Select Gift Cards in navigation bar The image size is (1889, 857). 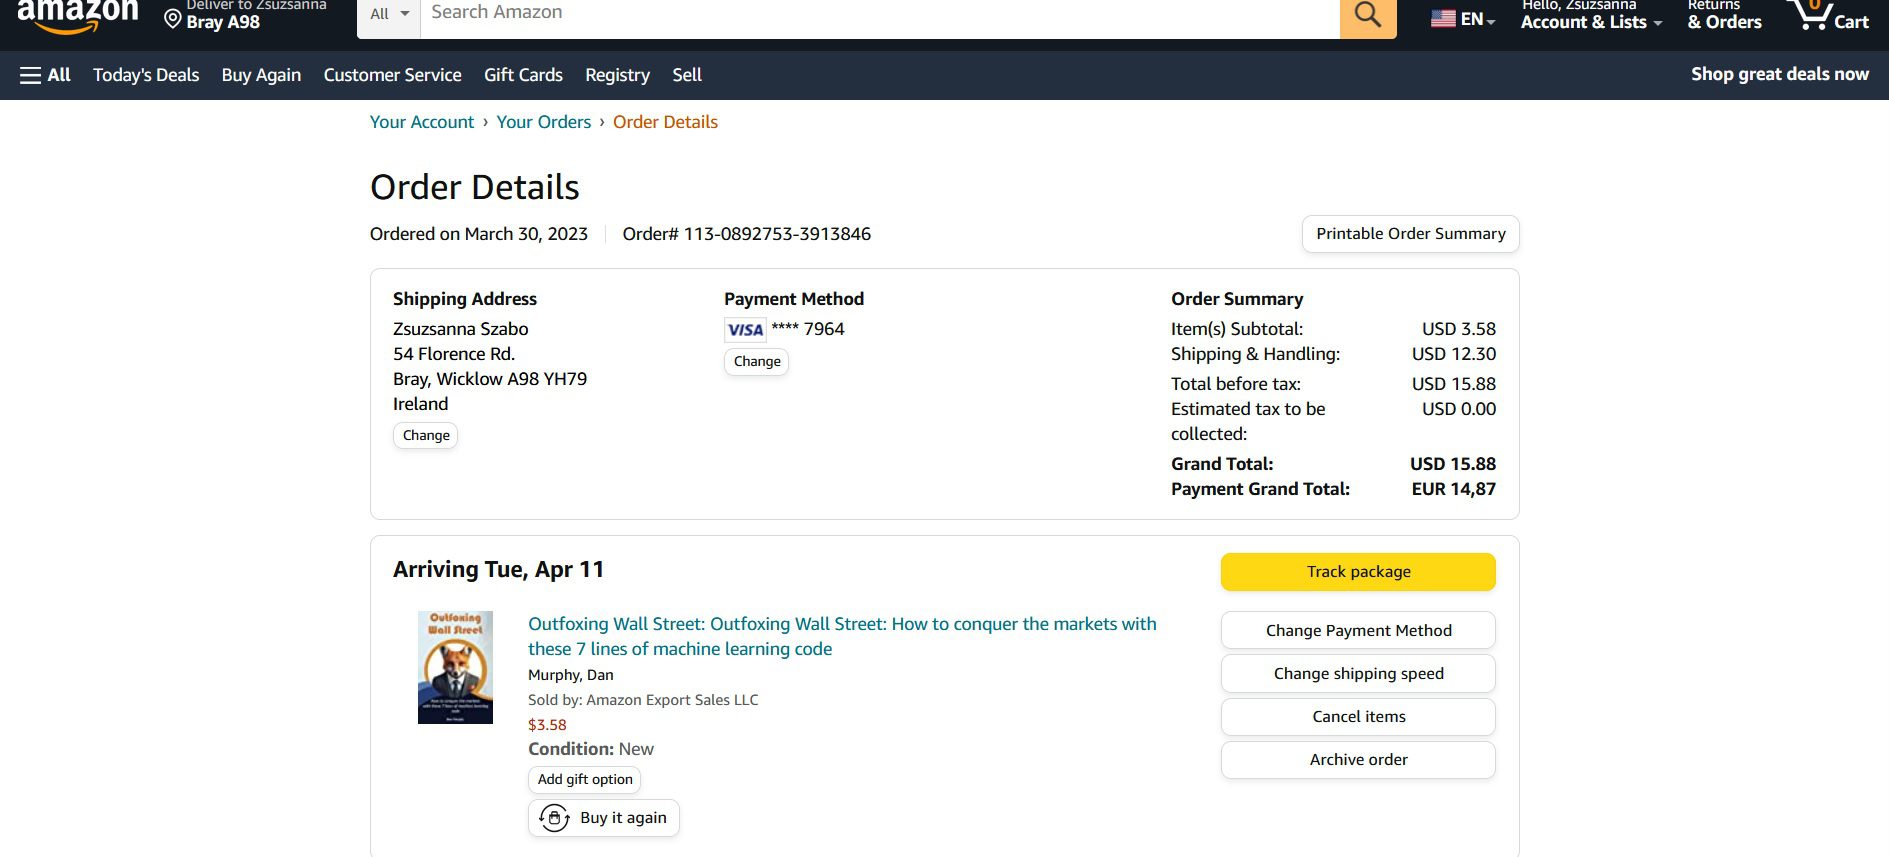pyautogui.click(x=523, y=75)
